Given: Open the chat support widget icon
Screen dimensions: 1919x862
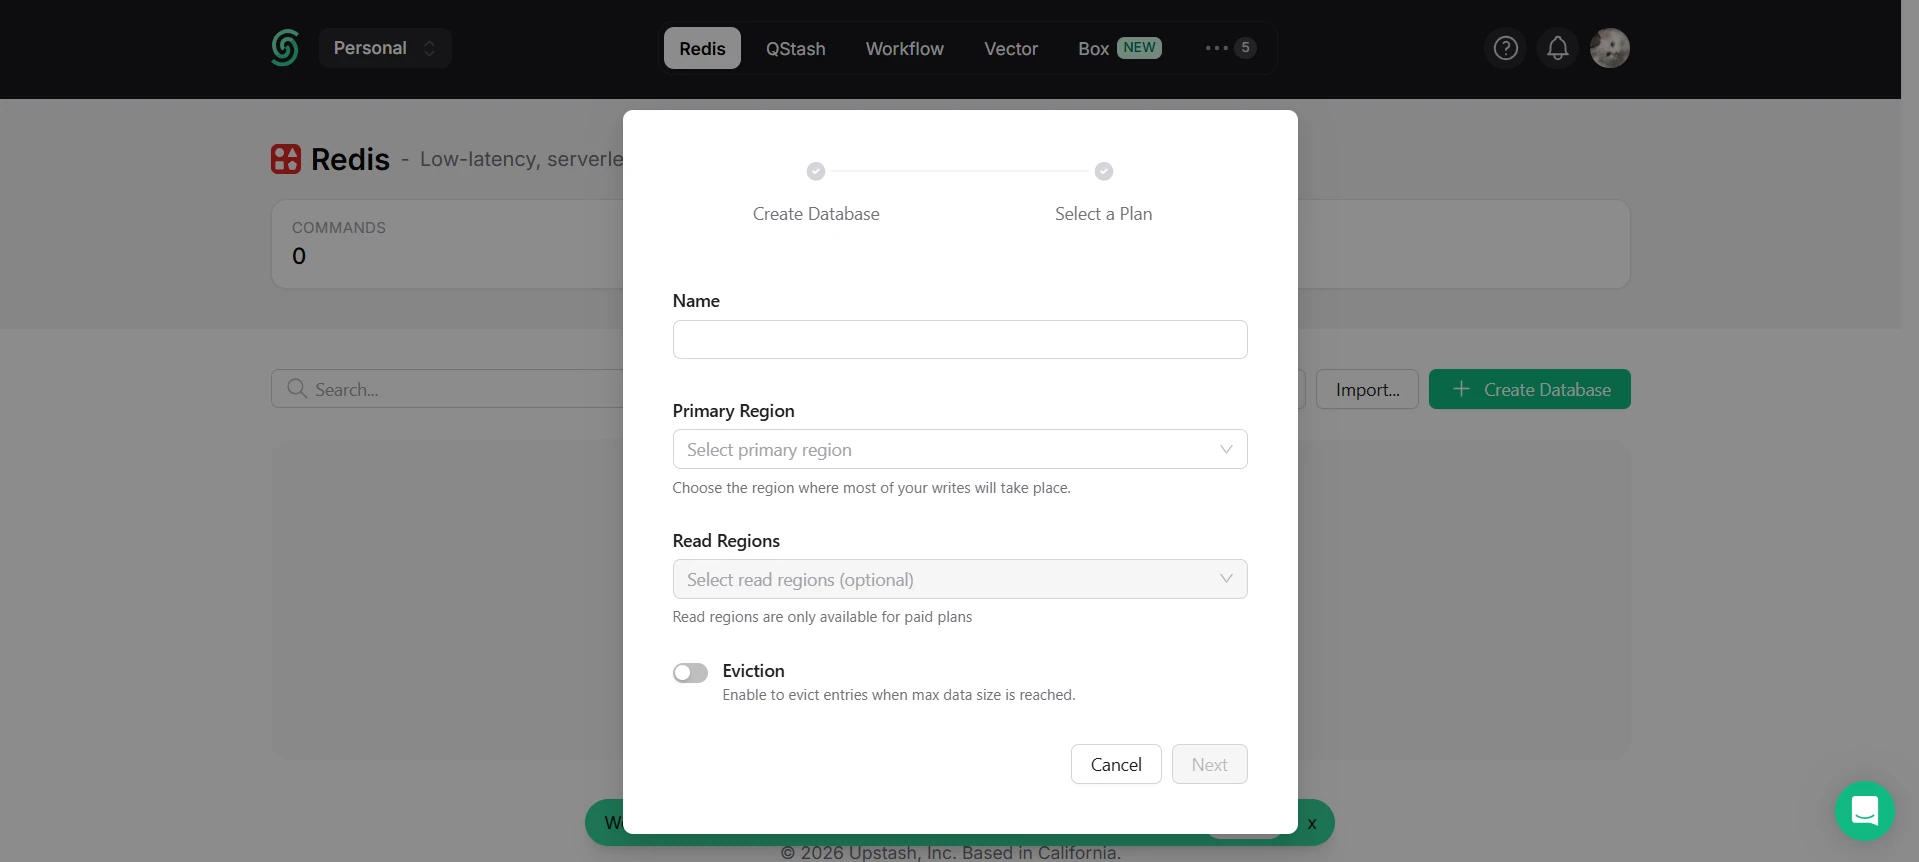Looking at the screenshot, I should pyautogui.click(x=1864, y=810).
